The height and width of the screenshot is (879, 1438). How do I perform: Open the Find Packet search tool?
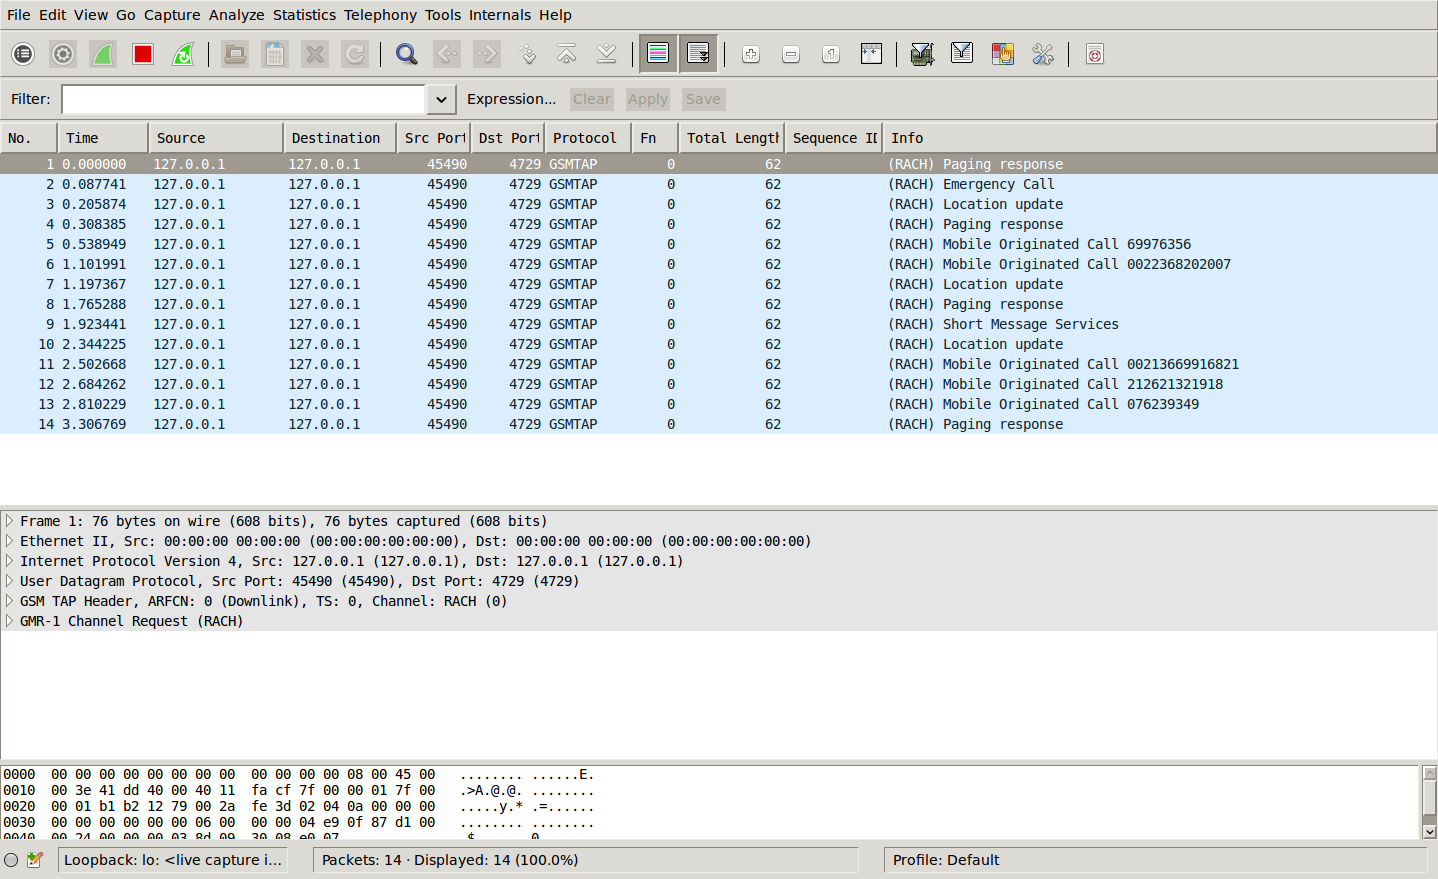[x=406, y=54]
